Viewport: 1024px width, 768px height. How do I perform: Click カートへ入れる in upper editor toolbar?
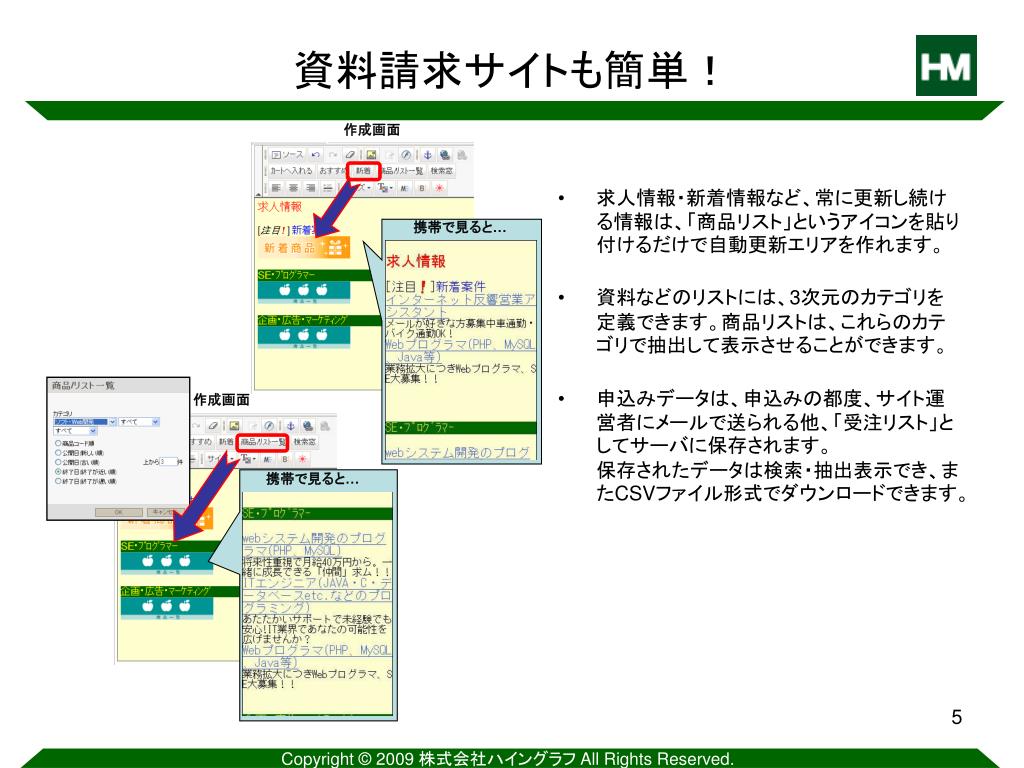tap(291, 171)
